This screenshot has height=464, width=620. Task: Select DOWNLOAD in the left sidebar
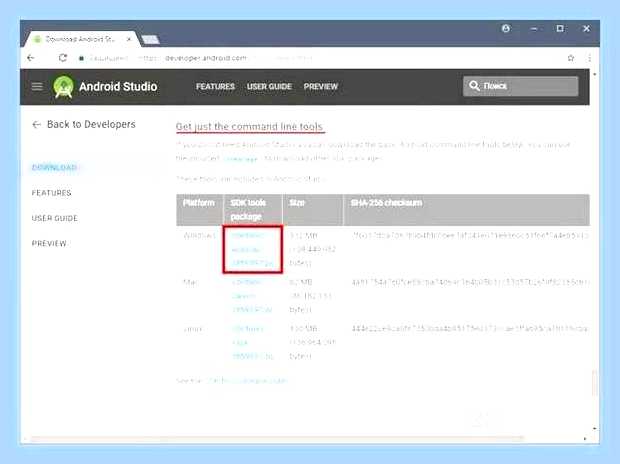pos(54,167)
